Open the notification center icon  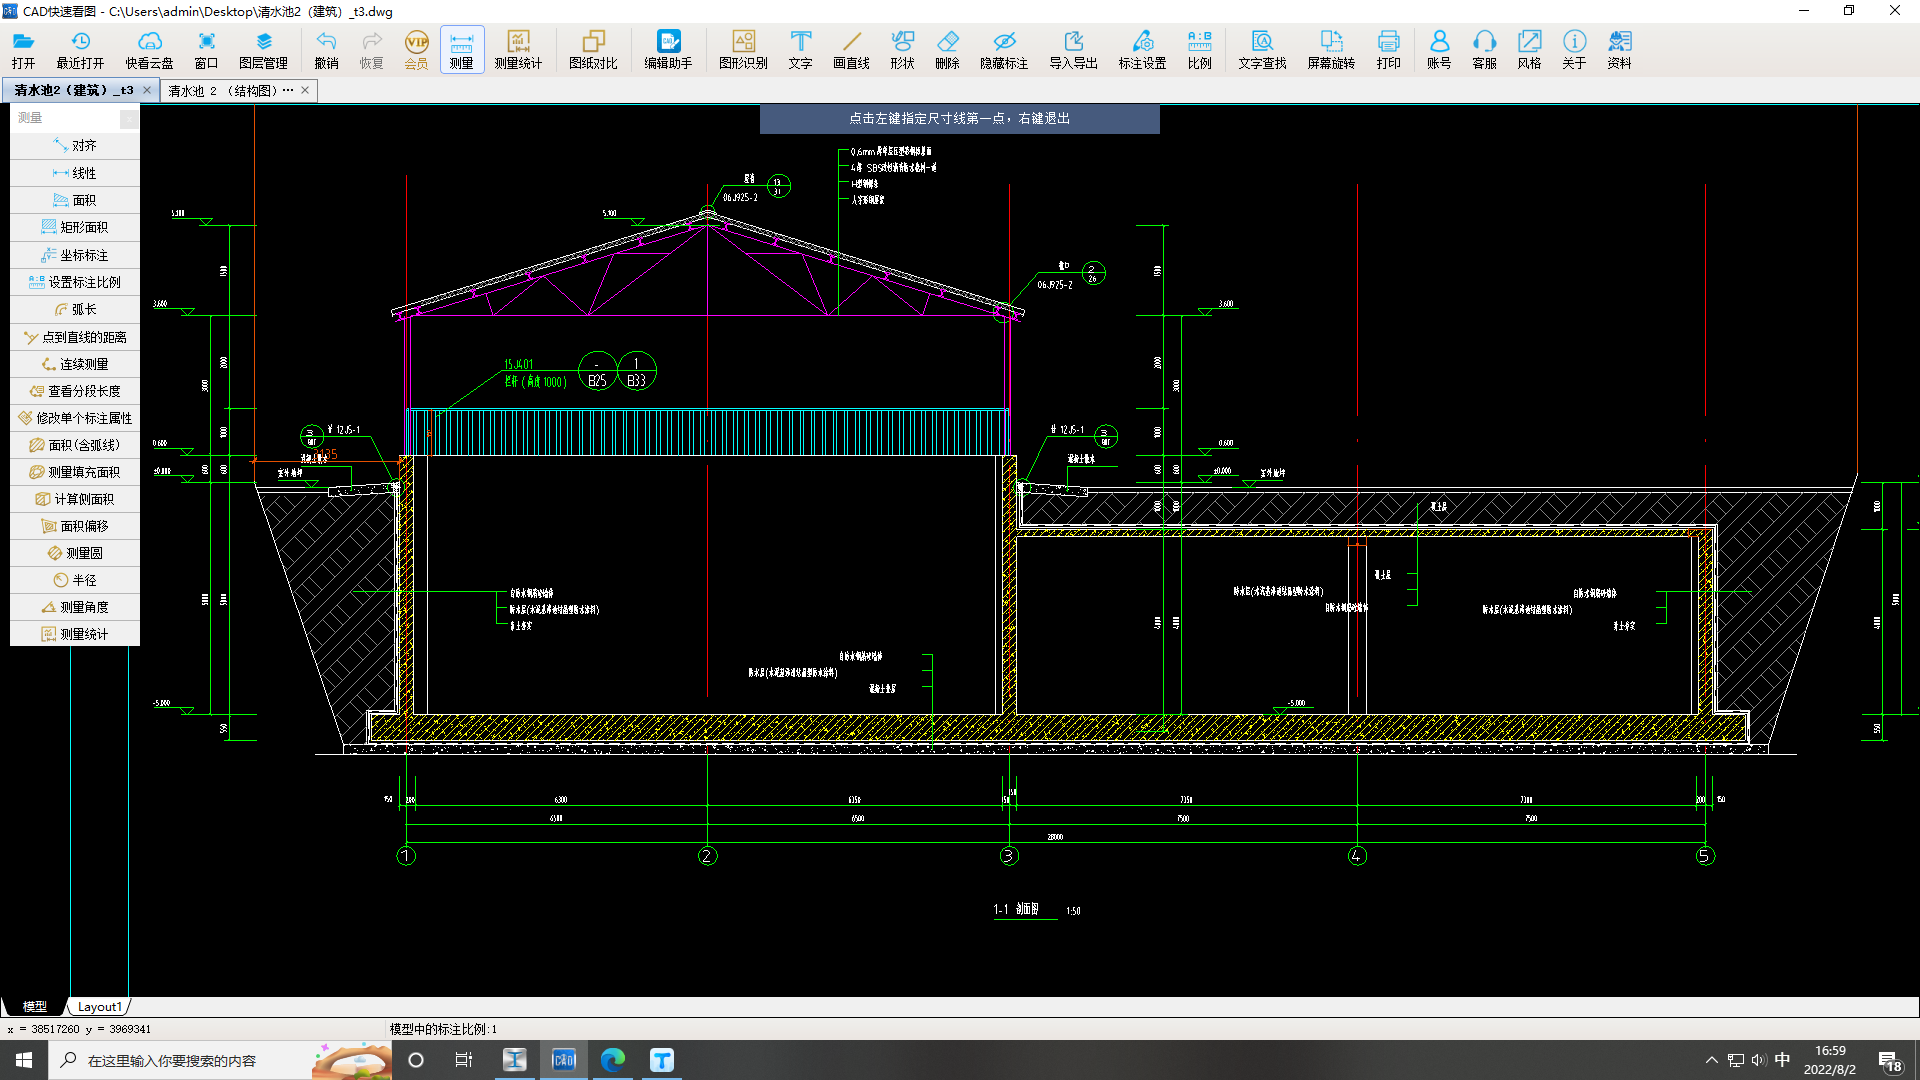tap(1890, 1061)
